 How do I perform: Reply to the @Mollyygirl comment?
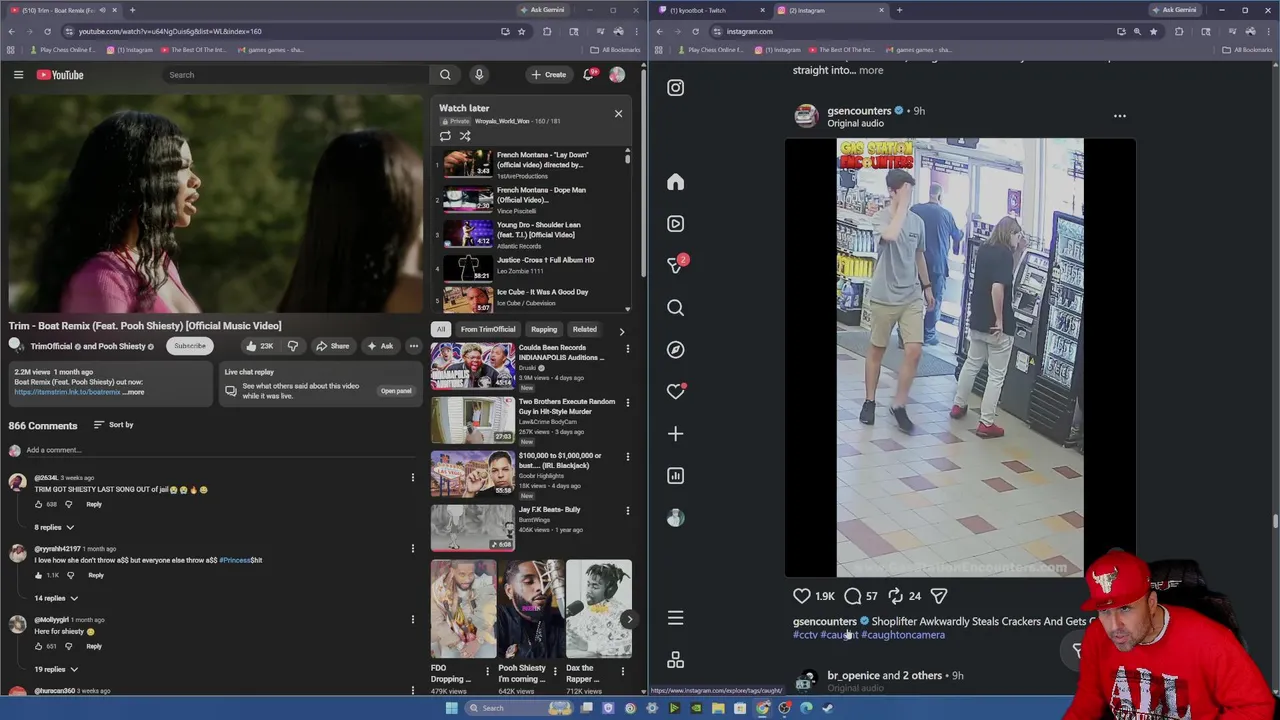pos(94,646)
